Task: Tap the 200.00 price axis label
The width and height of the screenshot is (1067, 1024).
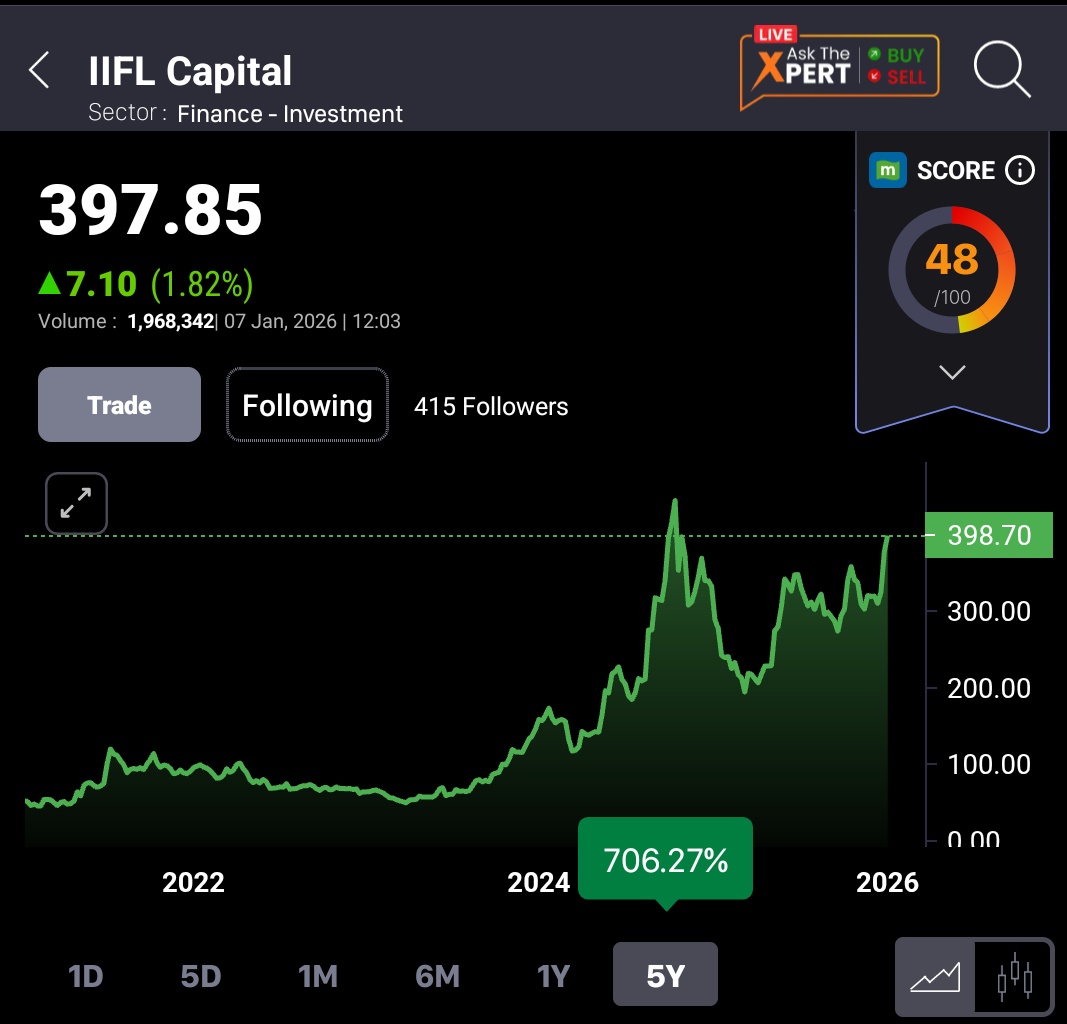Action: (989, 689)
